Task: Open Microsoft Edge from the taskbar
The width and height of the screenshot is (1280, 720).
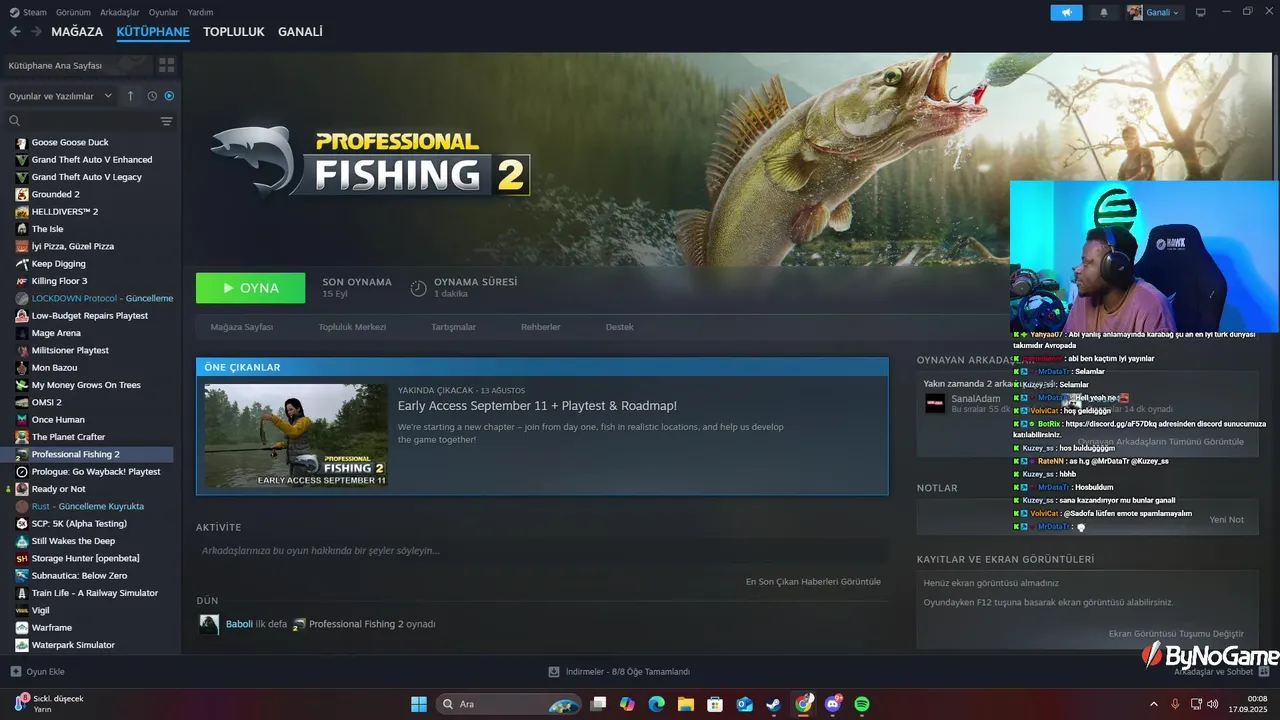Action: coord(656,704)
